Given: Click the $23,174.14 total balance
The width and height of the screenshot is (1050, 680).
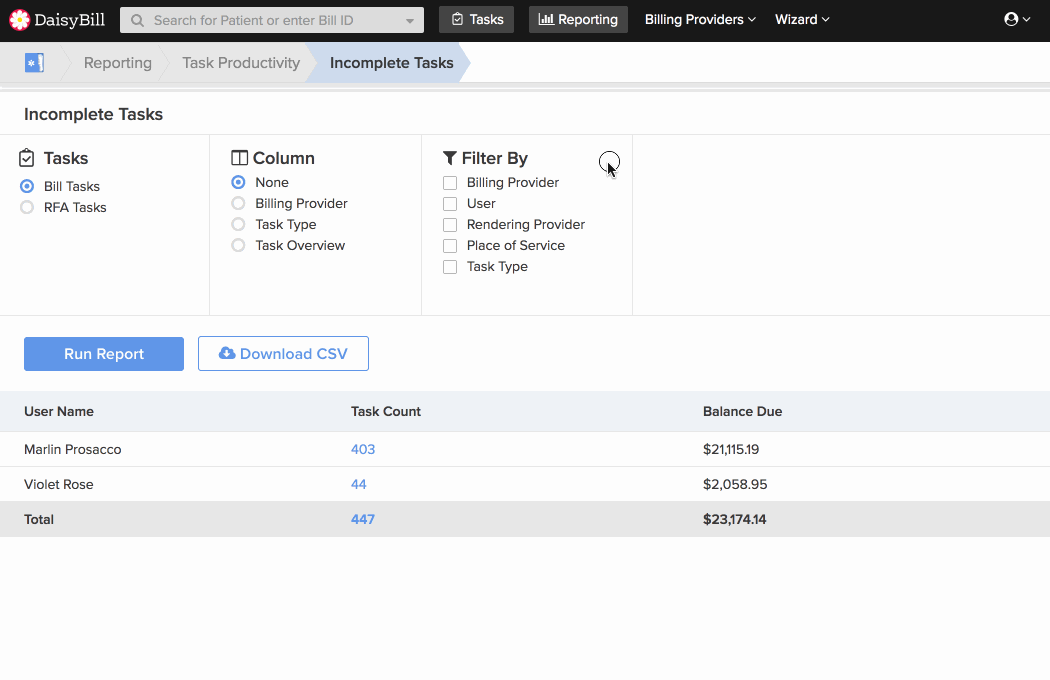Looking at the screenshot, I should click(735, 519).
